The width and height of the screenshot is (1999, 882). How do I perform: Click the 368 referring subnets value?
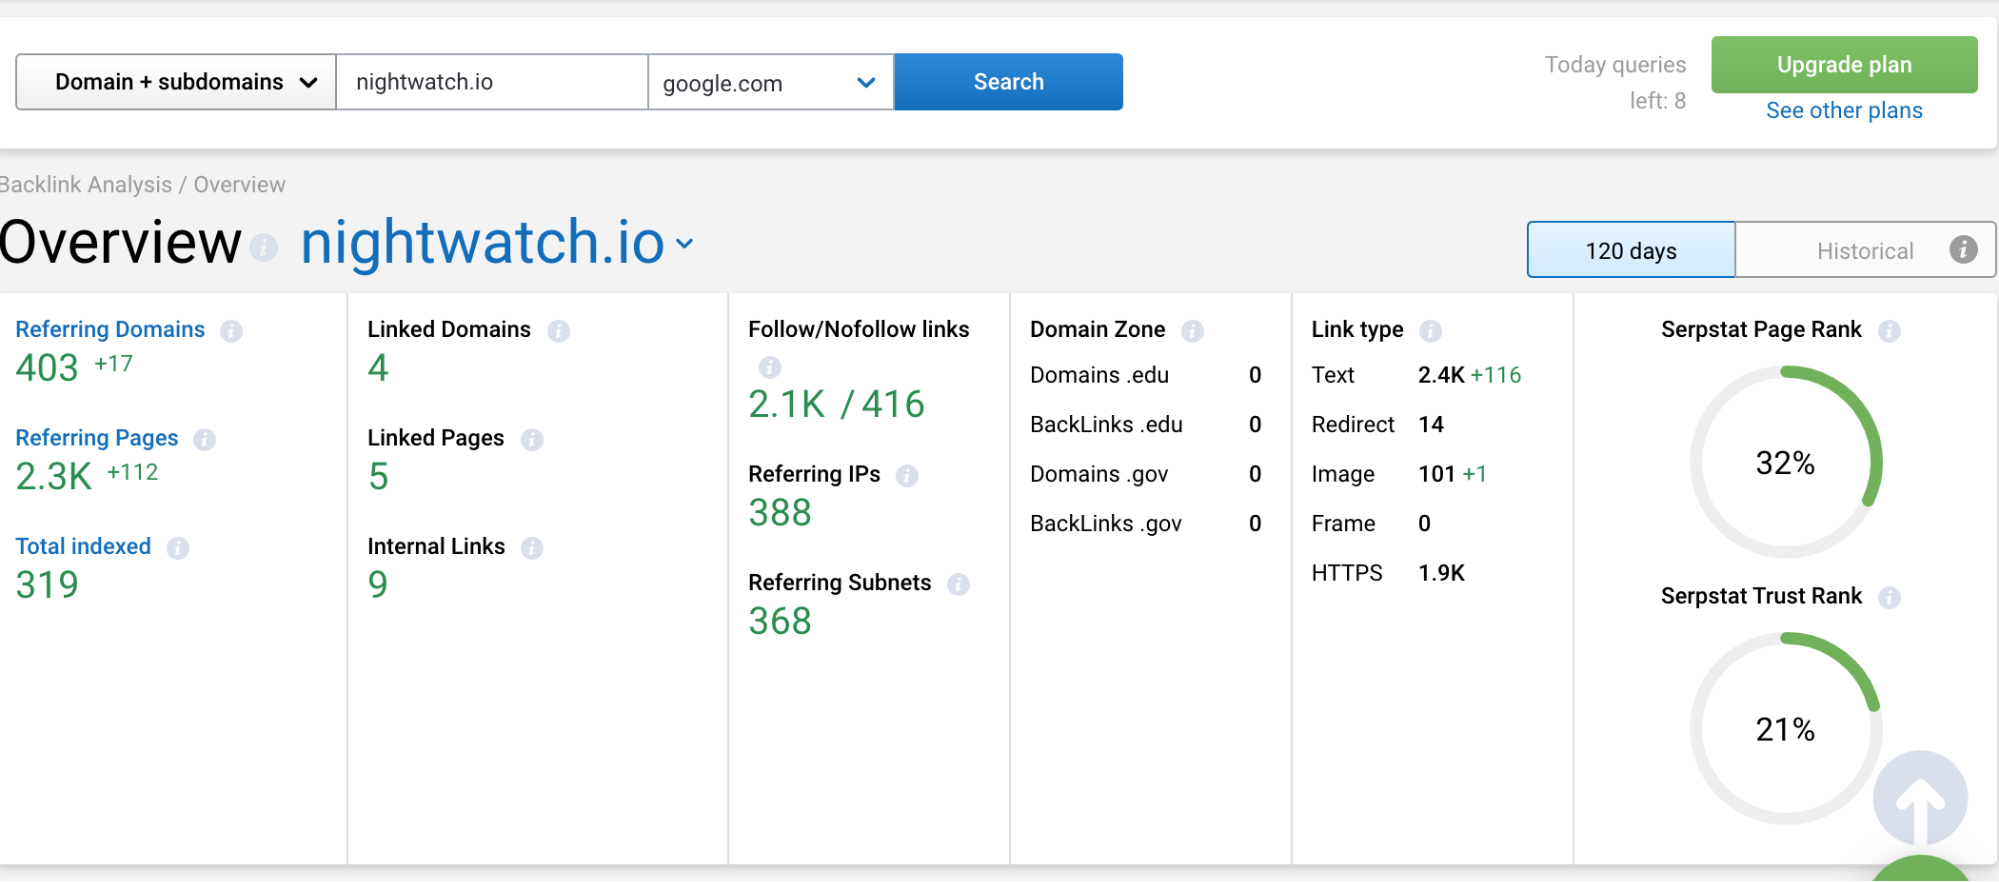tap(780, 622)
